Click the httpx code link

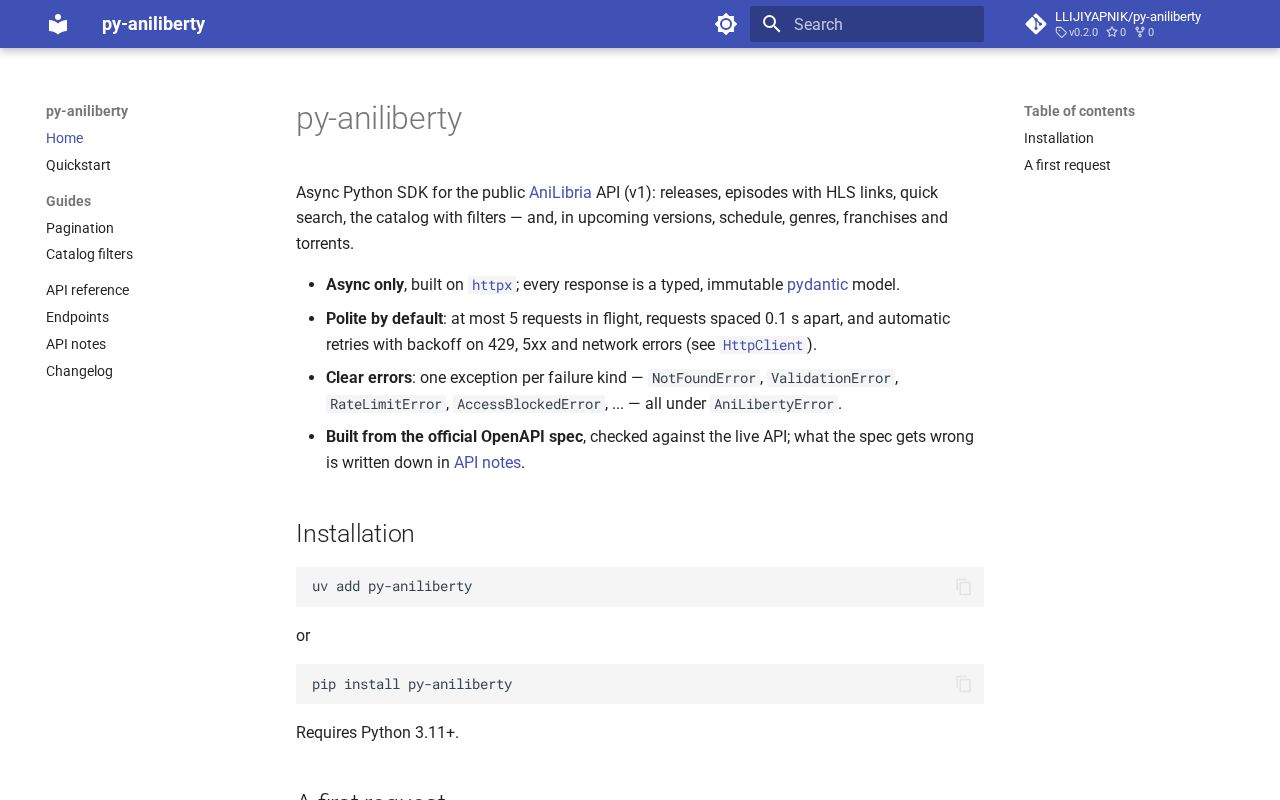pyautogui.click(x=492, y=285)
